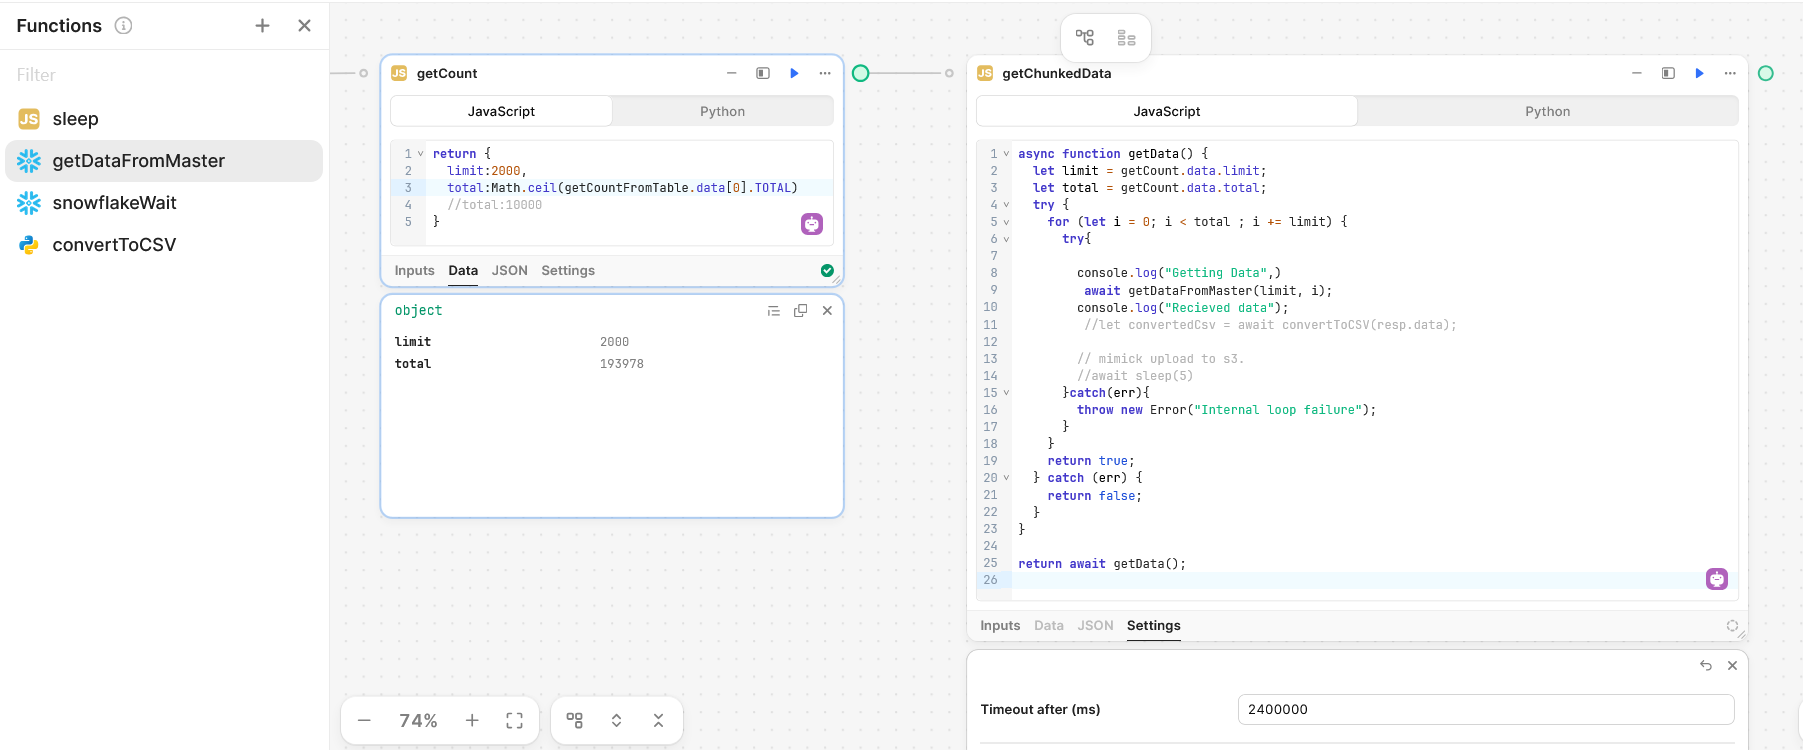
Task: Zoom in the canvas
Action: 472,721
